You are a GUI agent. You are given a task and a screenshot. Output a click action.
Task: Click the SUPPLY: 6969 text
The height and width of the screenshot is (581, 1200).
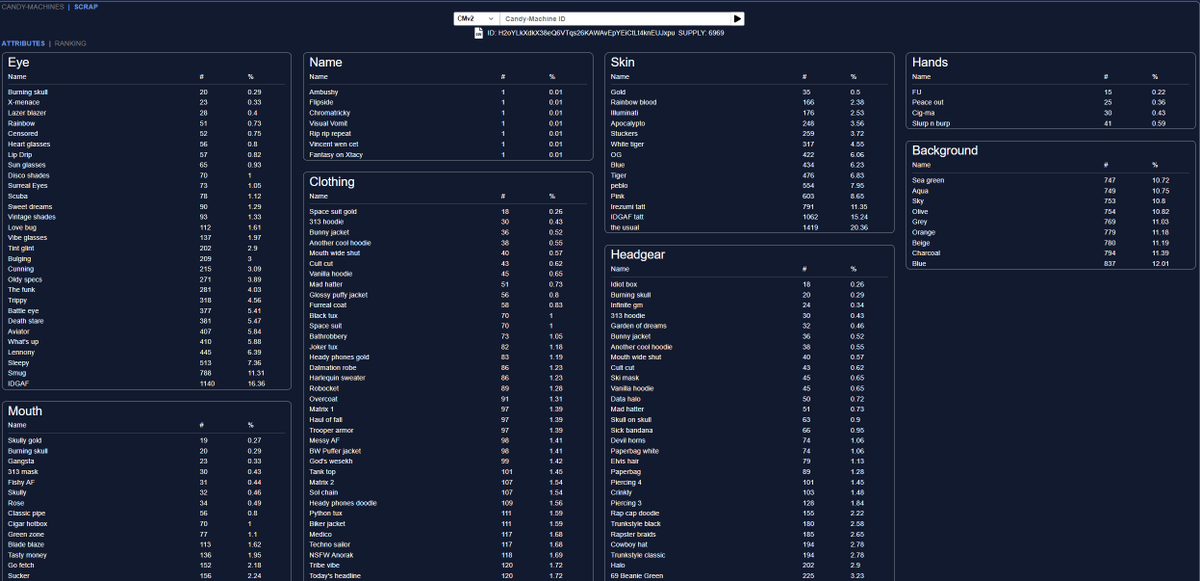click(x=701, y=33)
